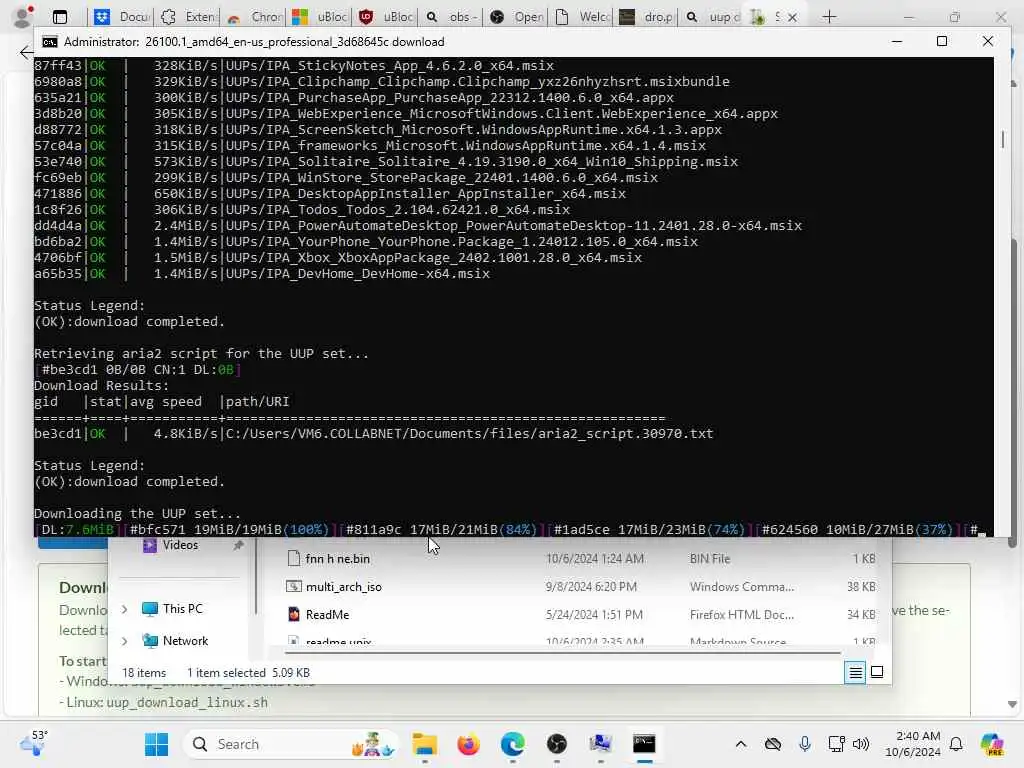The width and height of the screenshot is (1024, 768).
Task: Open the notifications bell icon
Action: (x=956, y=744)
